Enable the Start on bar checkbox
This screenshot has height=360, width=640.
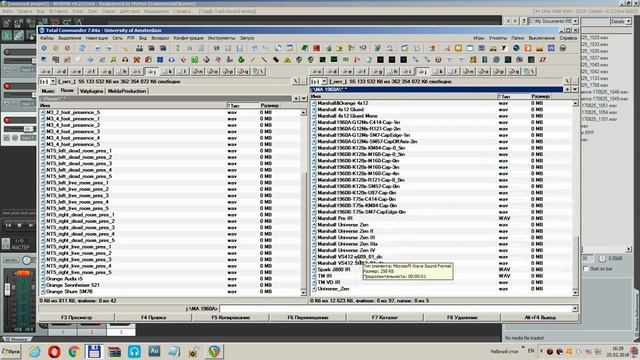pyautogui.click(x=586, y=269)
